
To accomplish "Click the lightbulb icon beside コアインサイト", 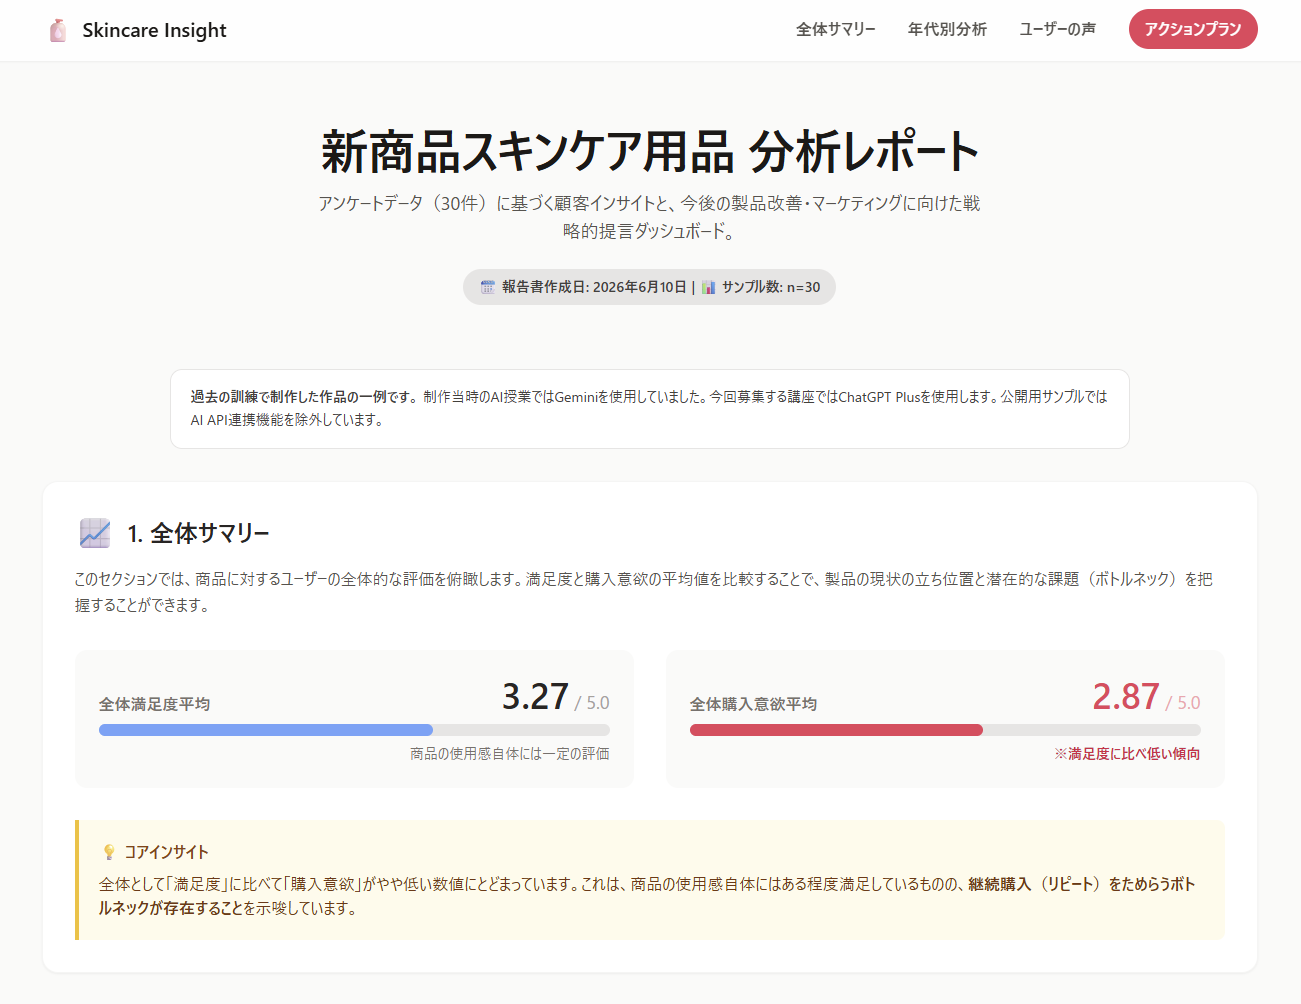I will 109,852.
